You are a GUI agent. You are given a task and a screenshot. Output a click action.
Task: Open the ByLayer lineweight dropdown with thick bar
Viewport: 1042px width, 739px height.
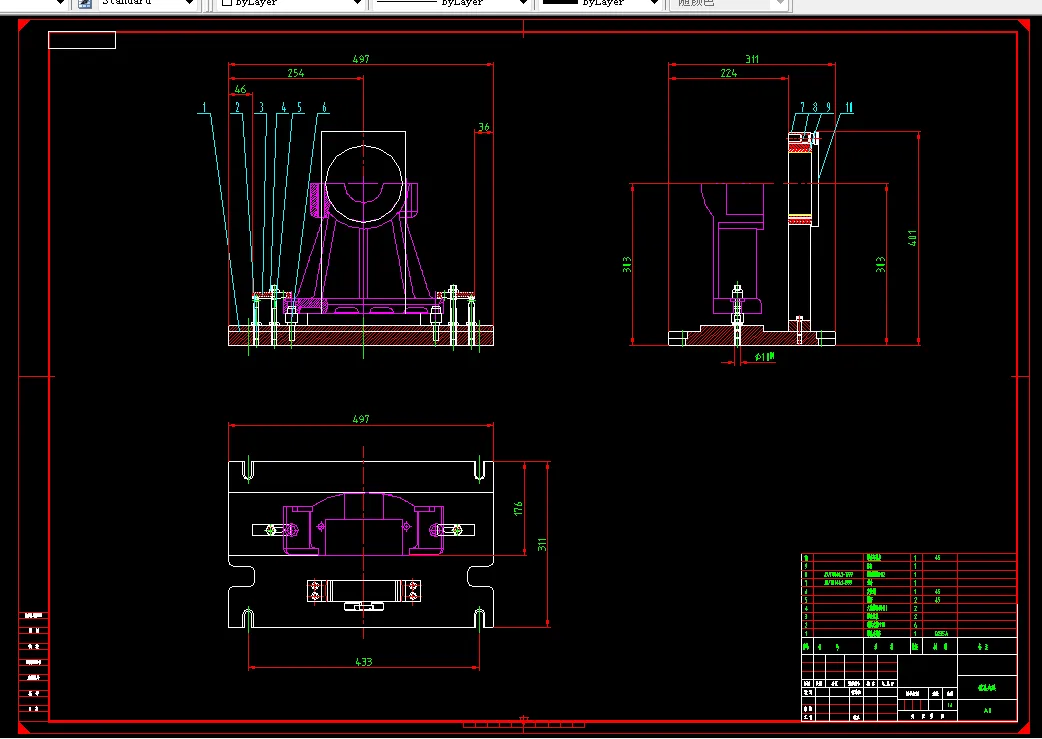pyautogui.click(x=600, y=3)
